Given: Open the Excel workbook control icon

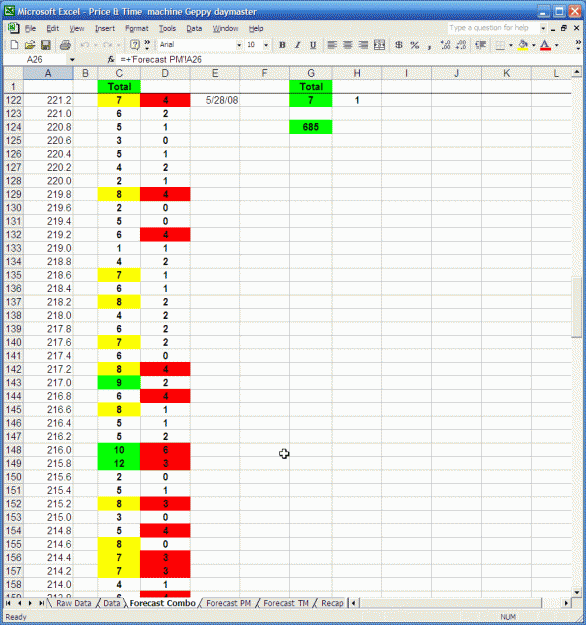Looking at the screenshot, I should pos(13,28).
